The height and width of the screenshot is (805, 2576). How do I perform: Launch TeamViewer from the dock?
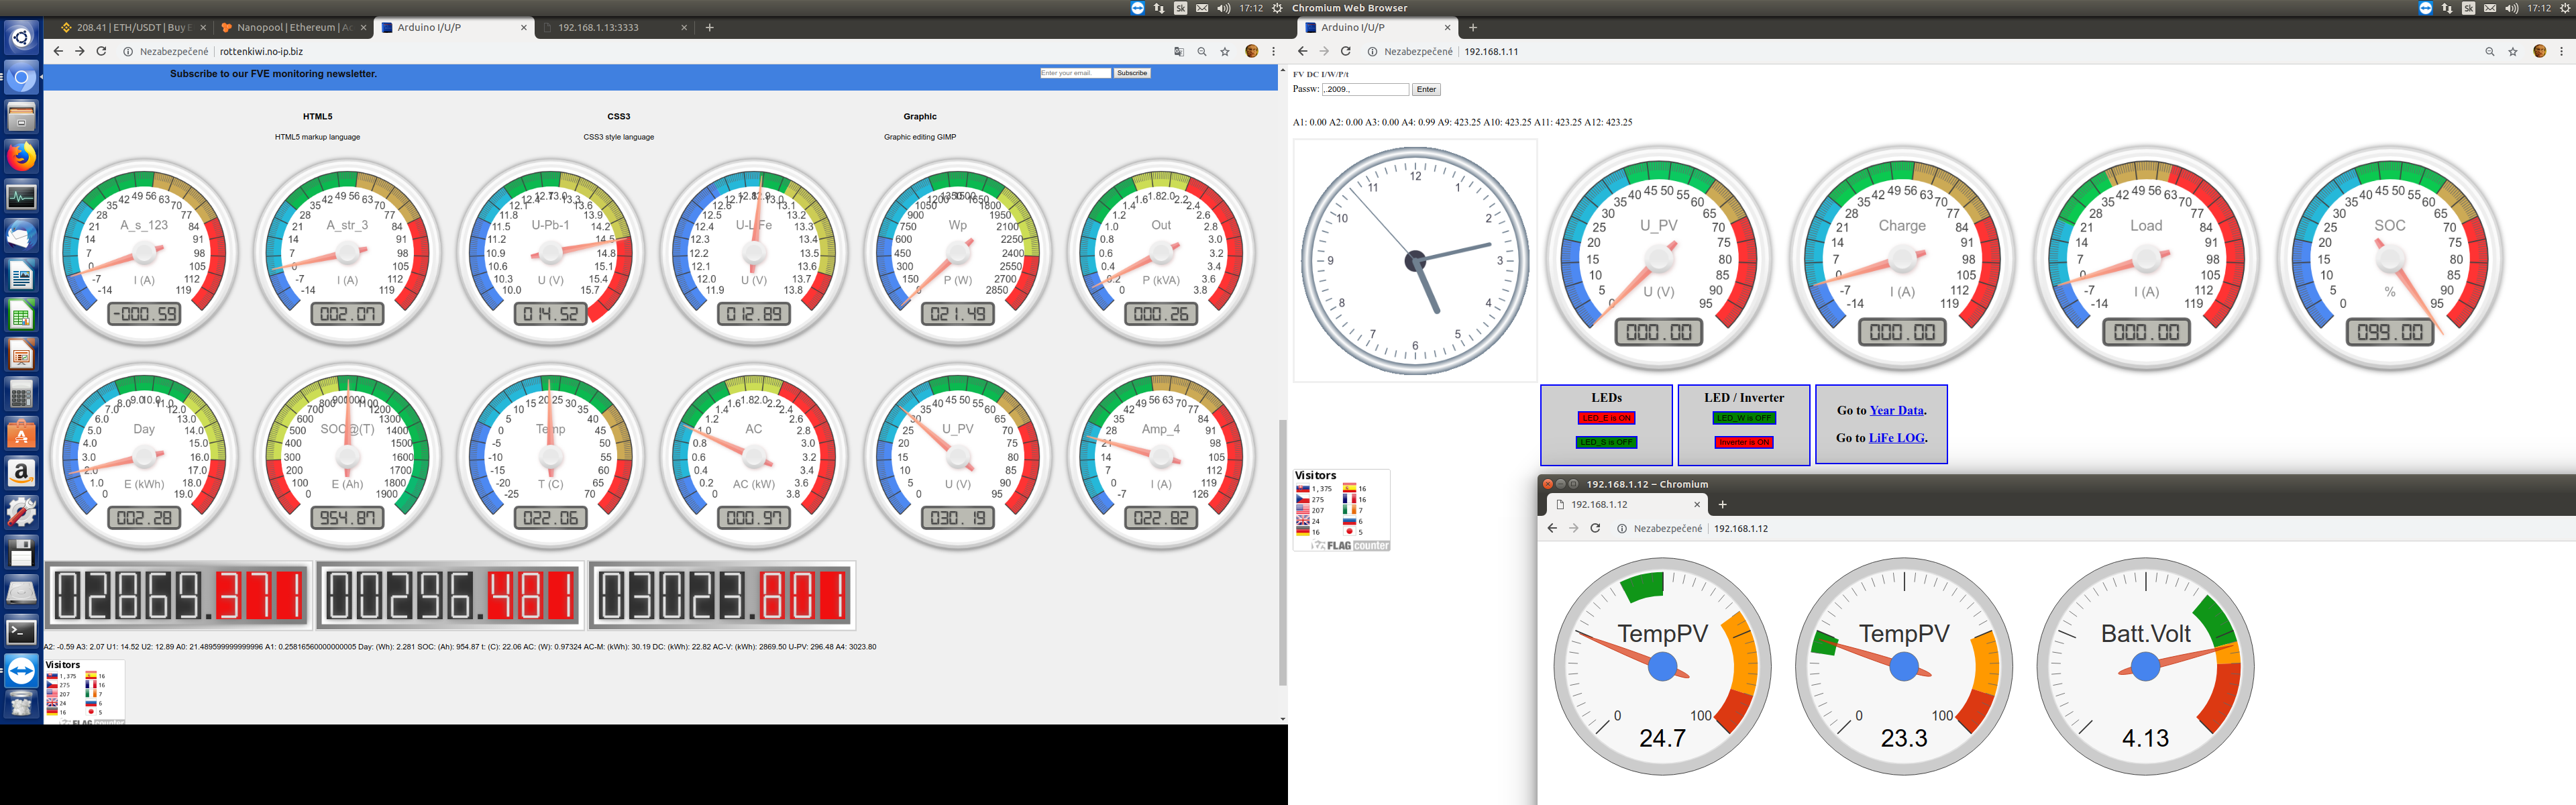pyautogui.click(x=21, y=670)
